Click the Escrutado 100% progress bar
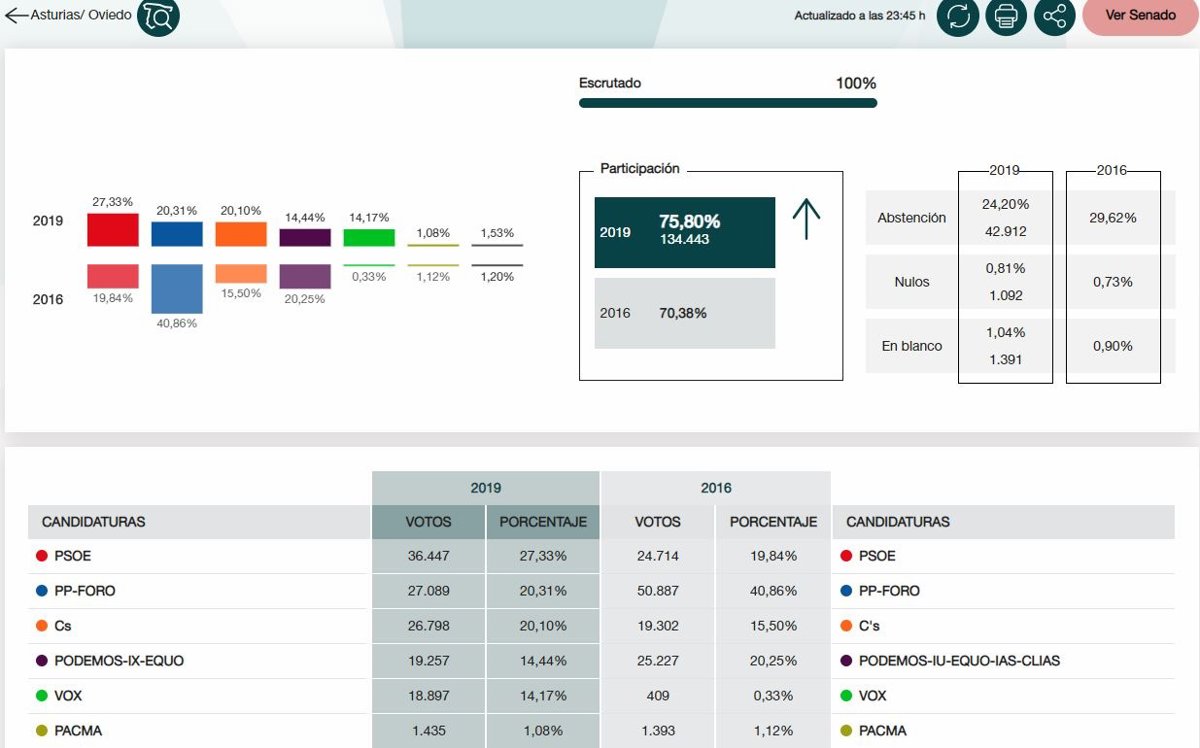 (727, 103)
